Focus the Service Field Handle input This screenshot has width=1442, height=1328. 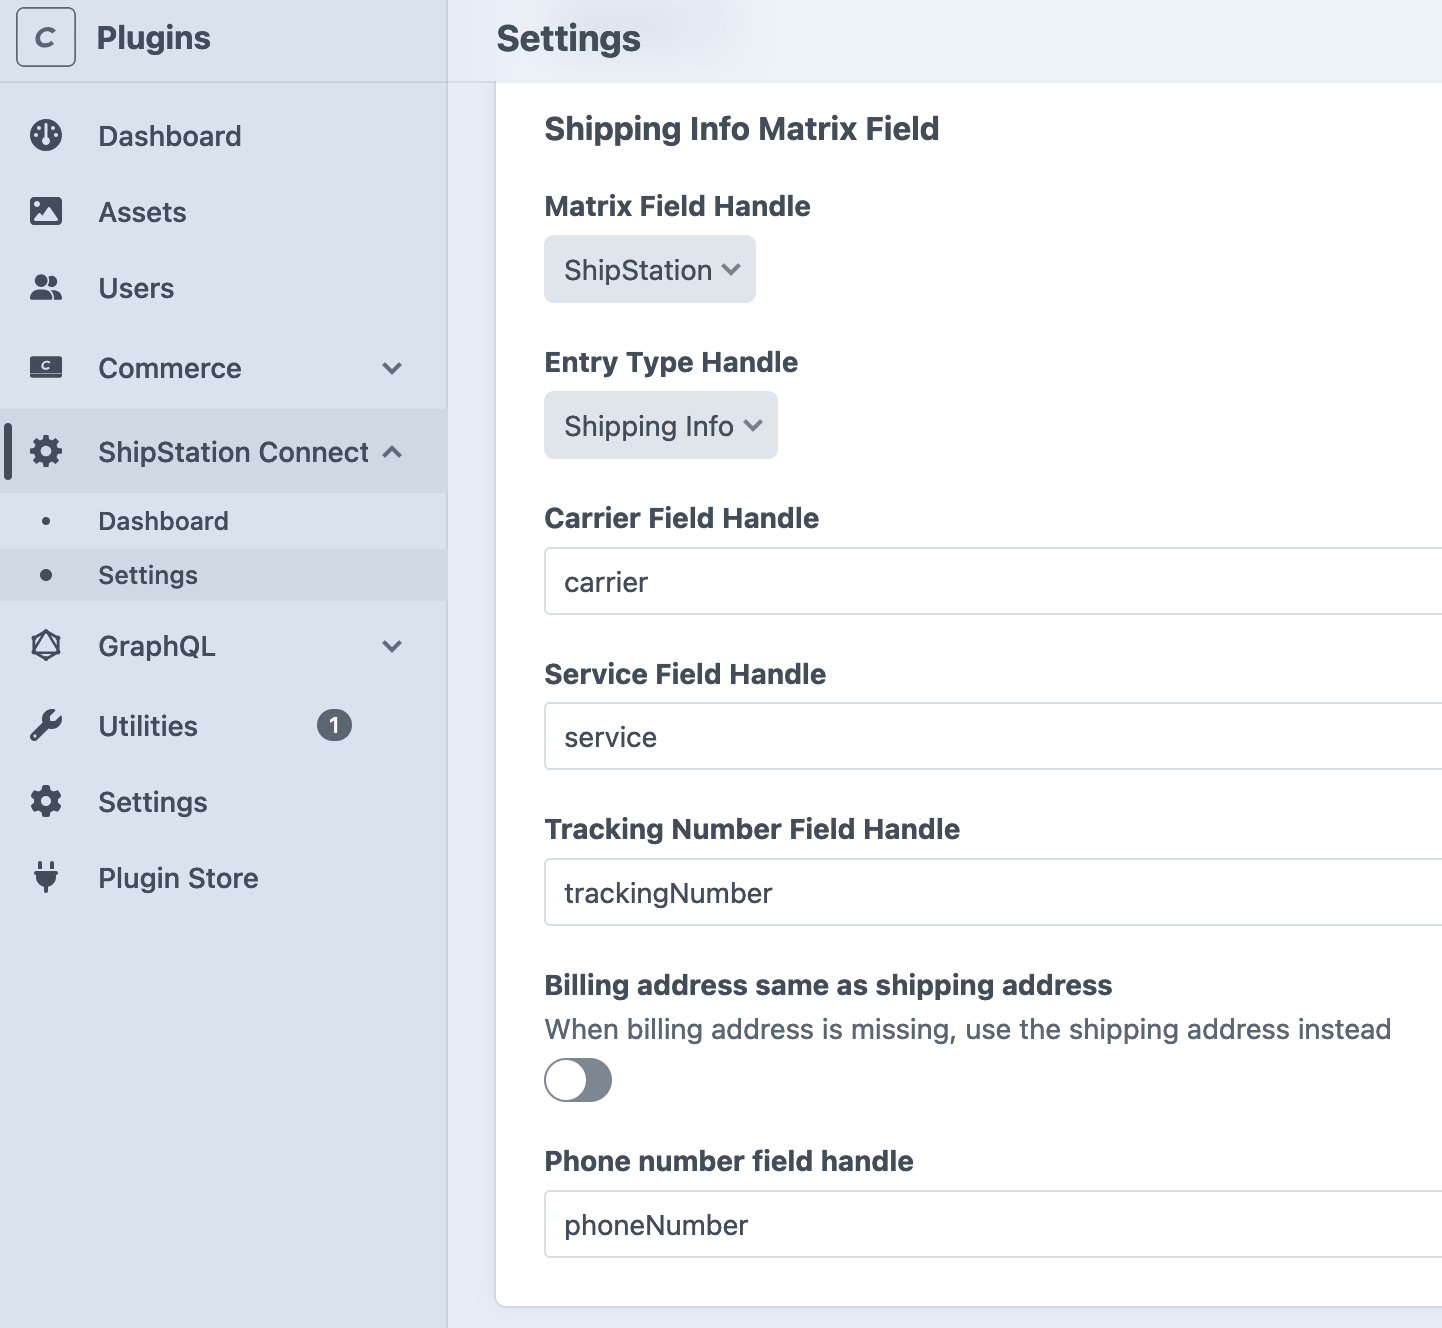point(993,736)
